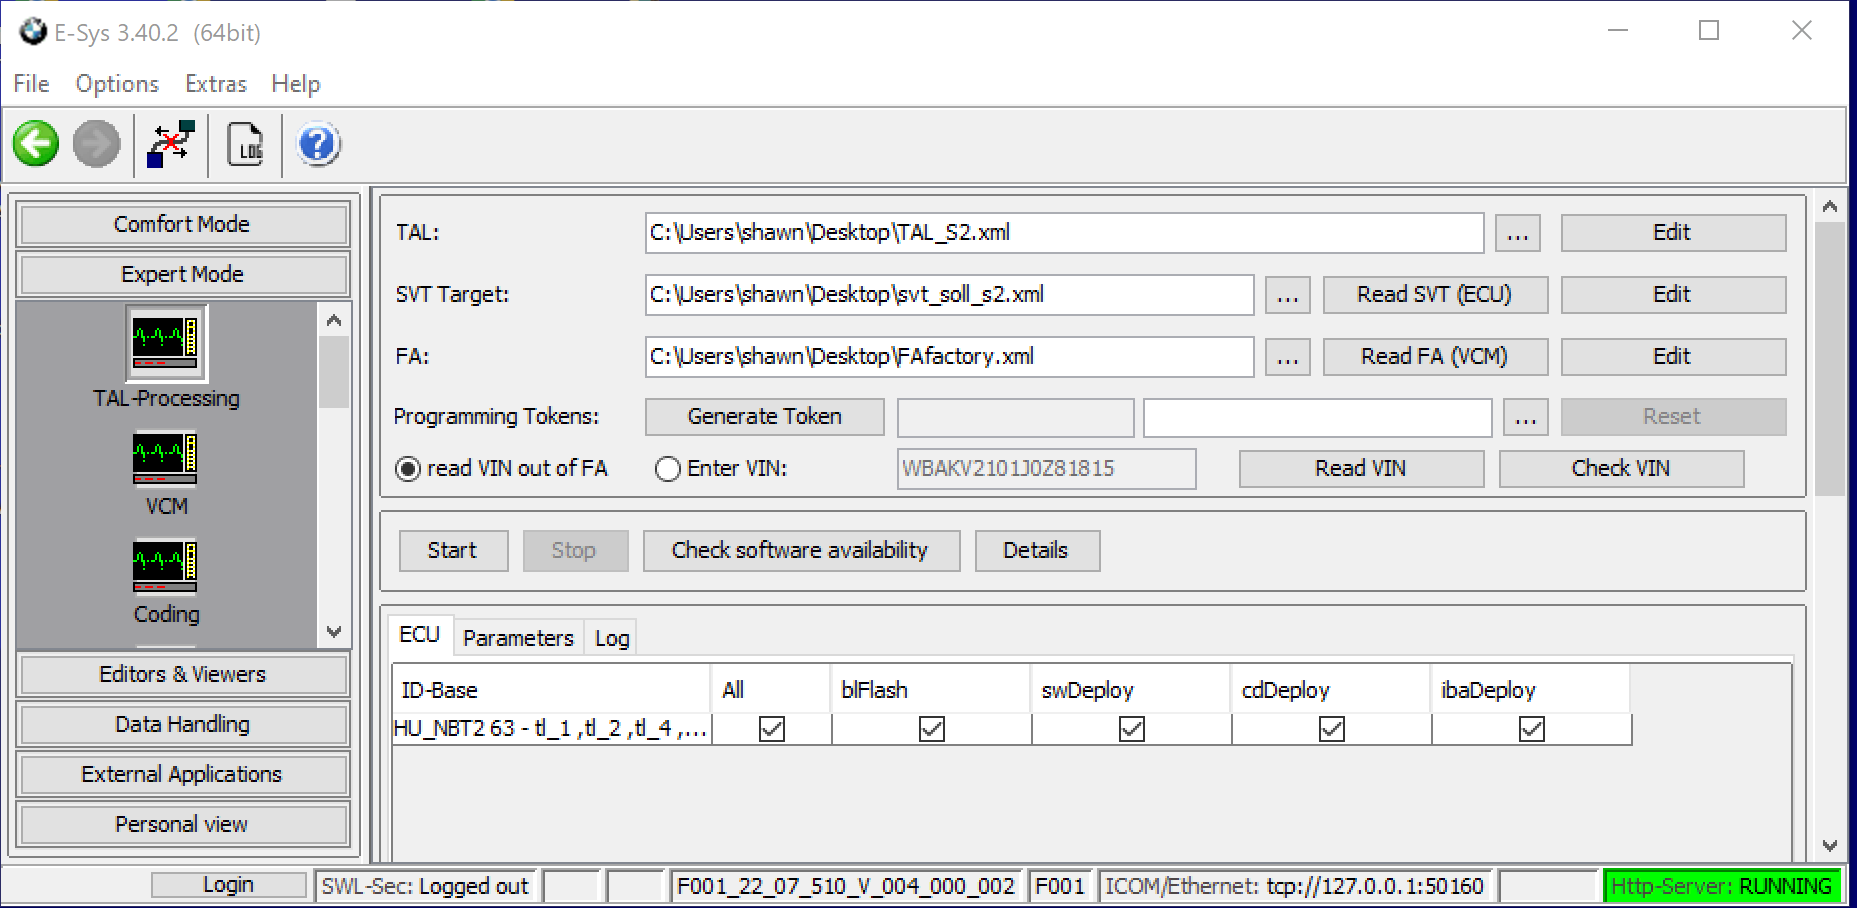Click ICOM/Ethernet connection status text

pos(1294,886)
